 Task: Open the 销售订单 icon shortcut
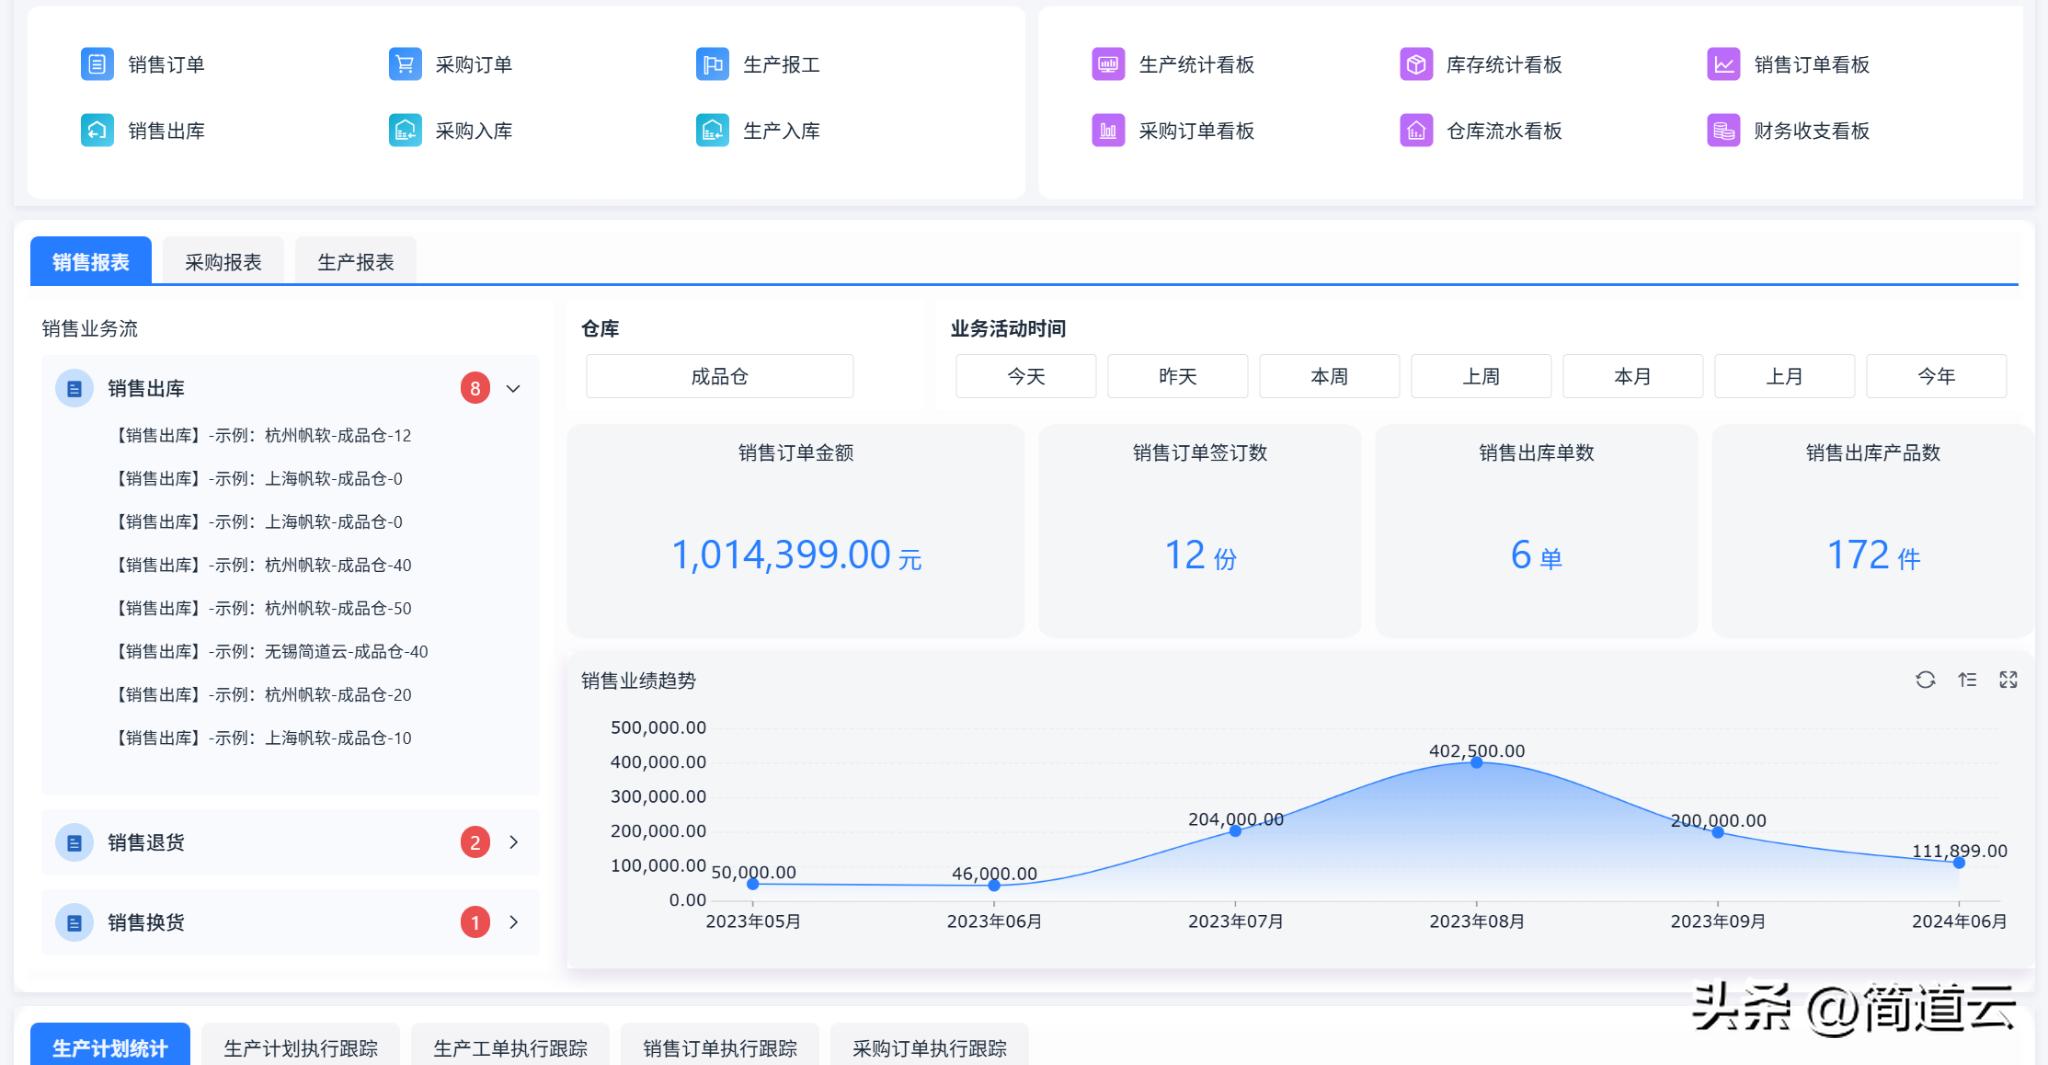[x=97, y=64]
